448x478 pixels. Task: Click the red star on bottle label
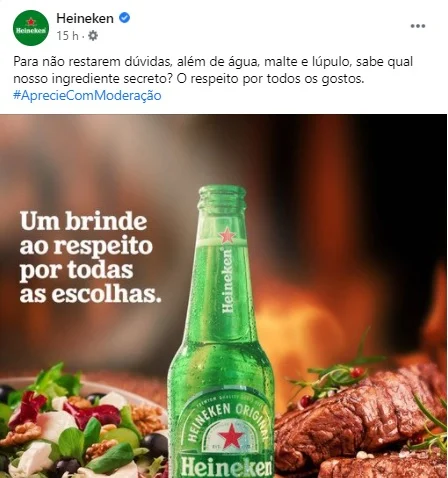pyautogui.click(x=230, y=436)
